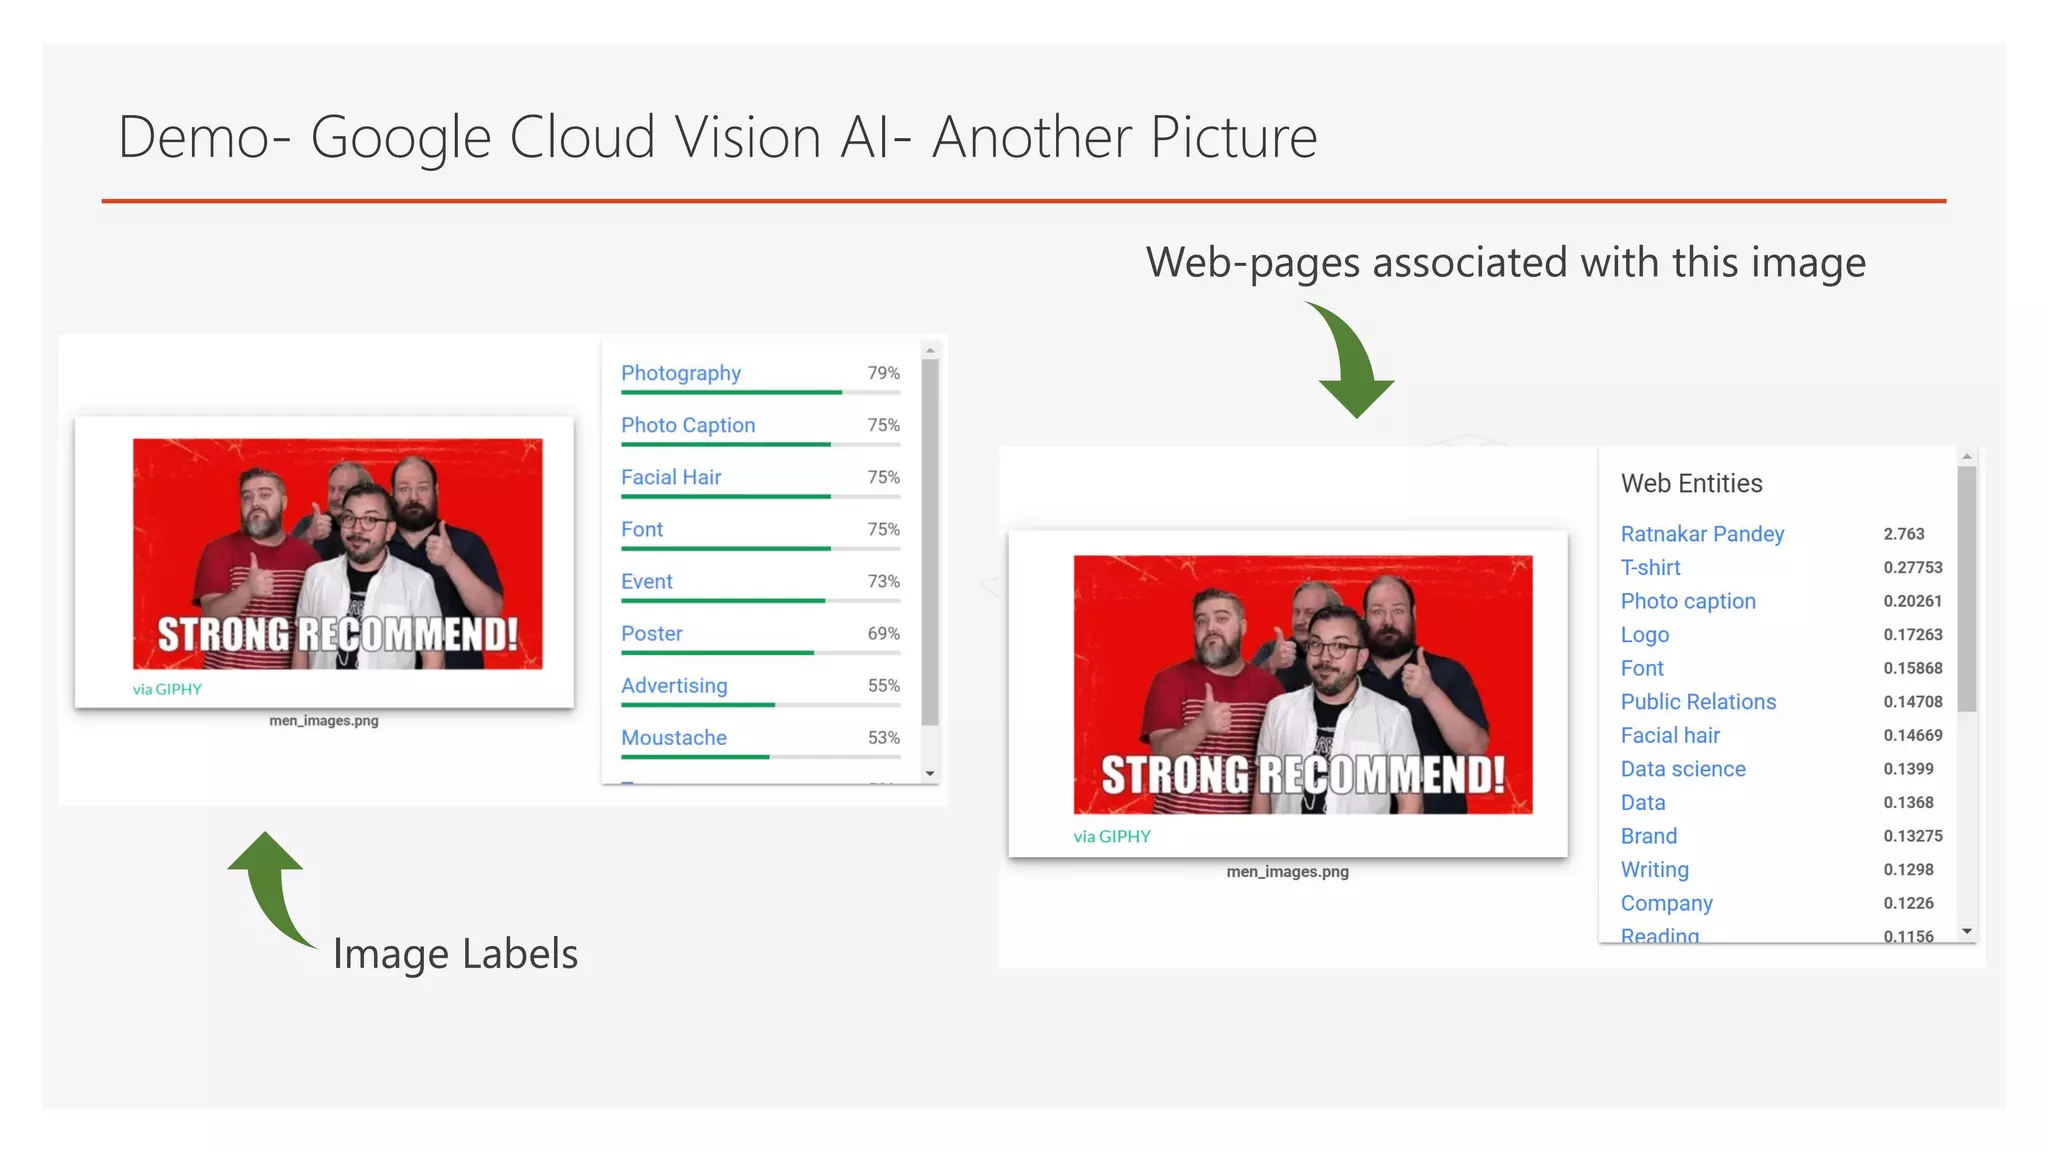
Task: Click the Photo caption web entity
Action: pyautogui.click(x=1688, y=601)
